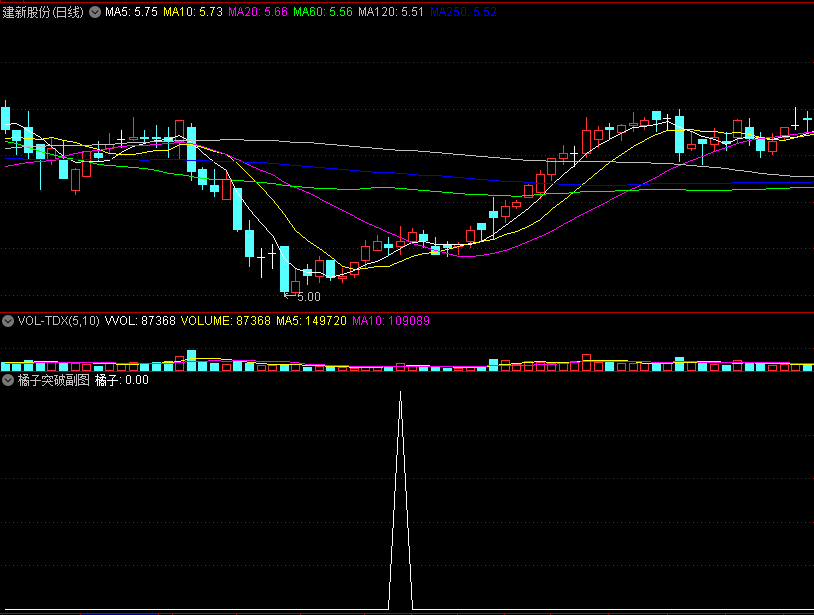Click the volume MA10: 109089 value
Screen dimensions: 814x615
pyautogui.click(x=391, y=321)
